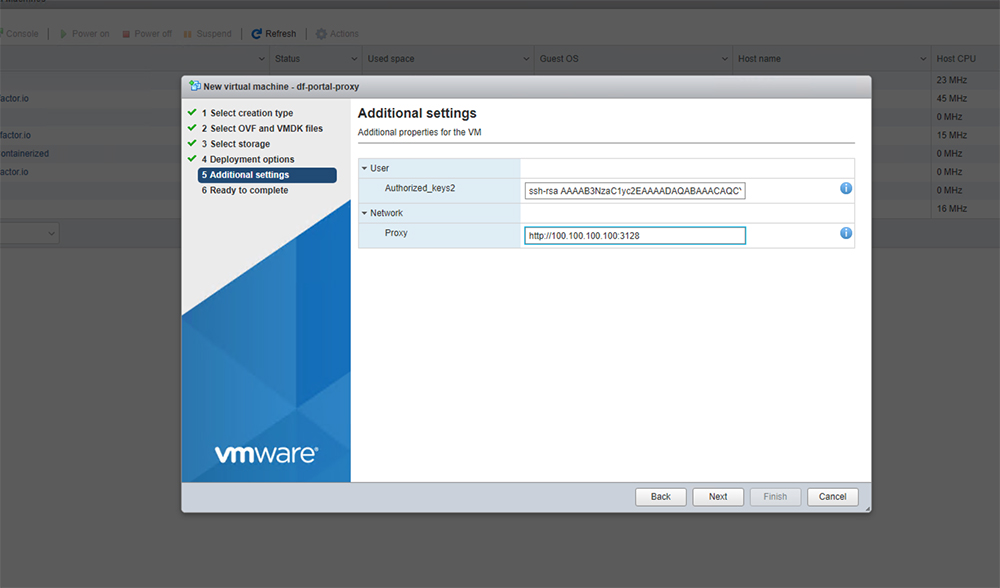Collapse the Network properties section
Image resolution: width=1000 pixels, height=588 pixels.
click(x=365, y=213)
